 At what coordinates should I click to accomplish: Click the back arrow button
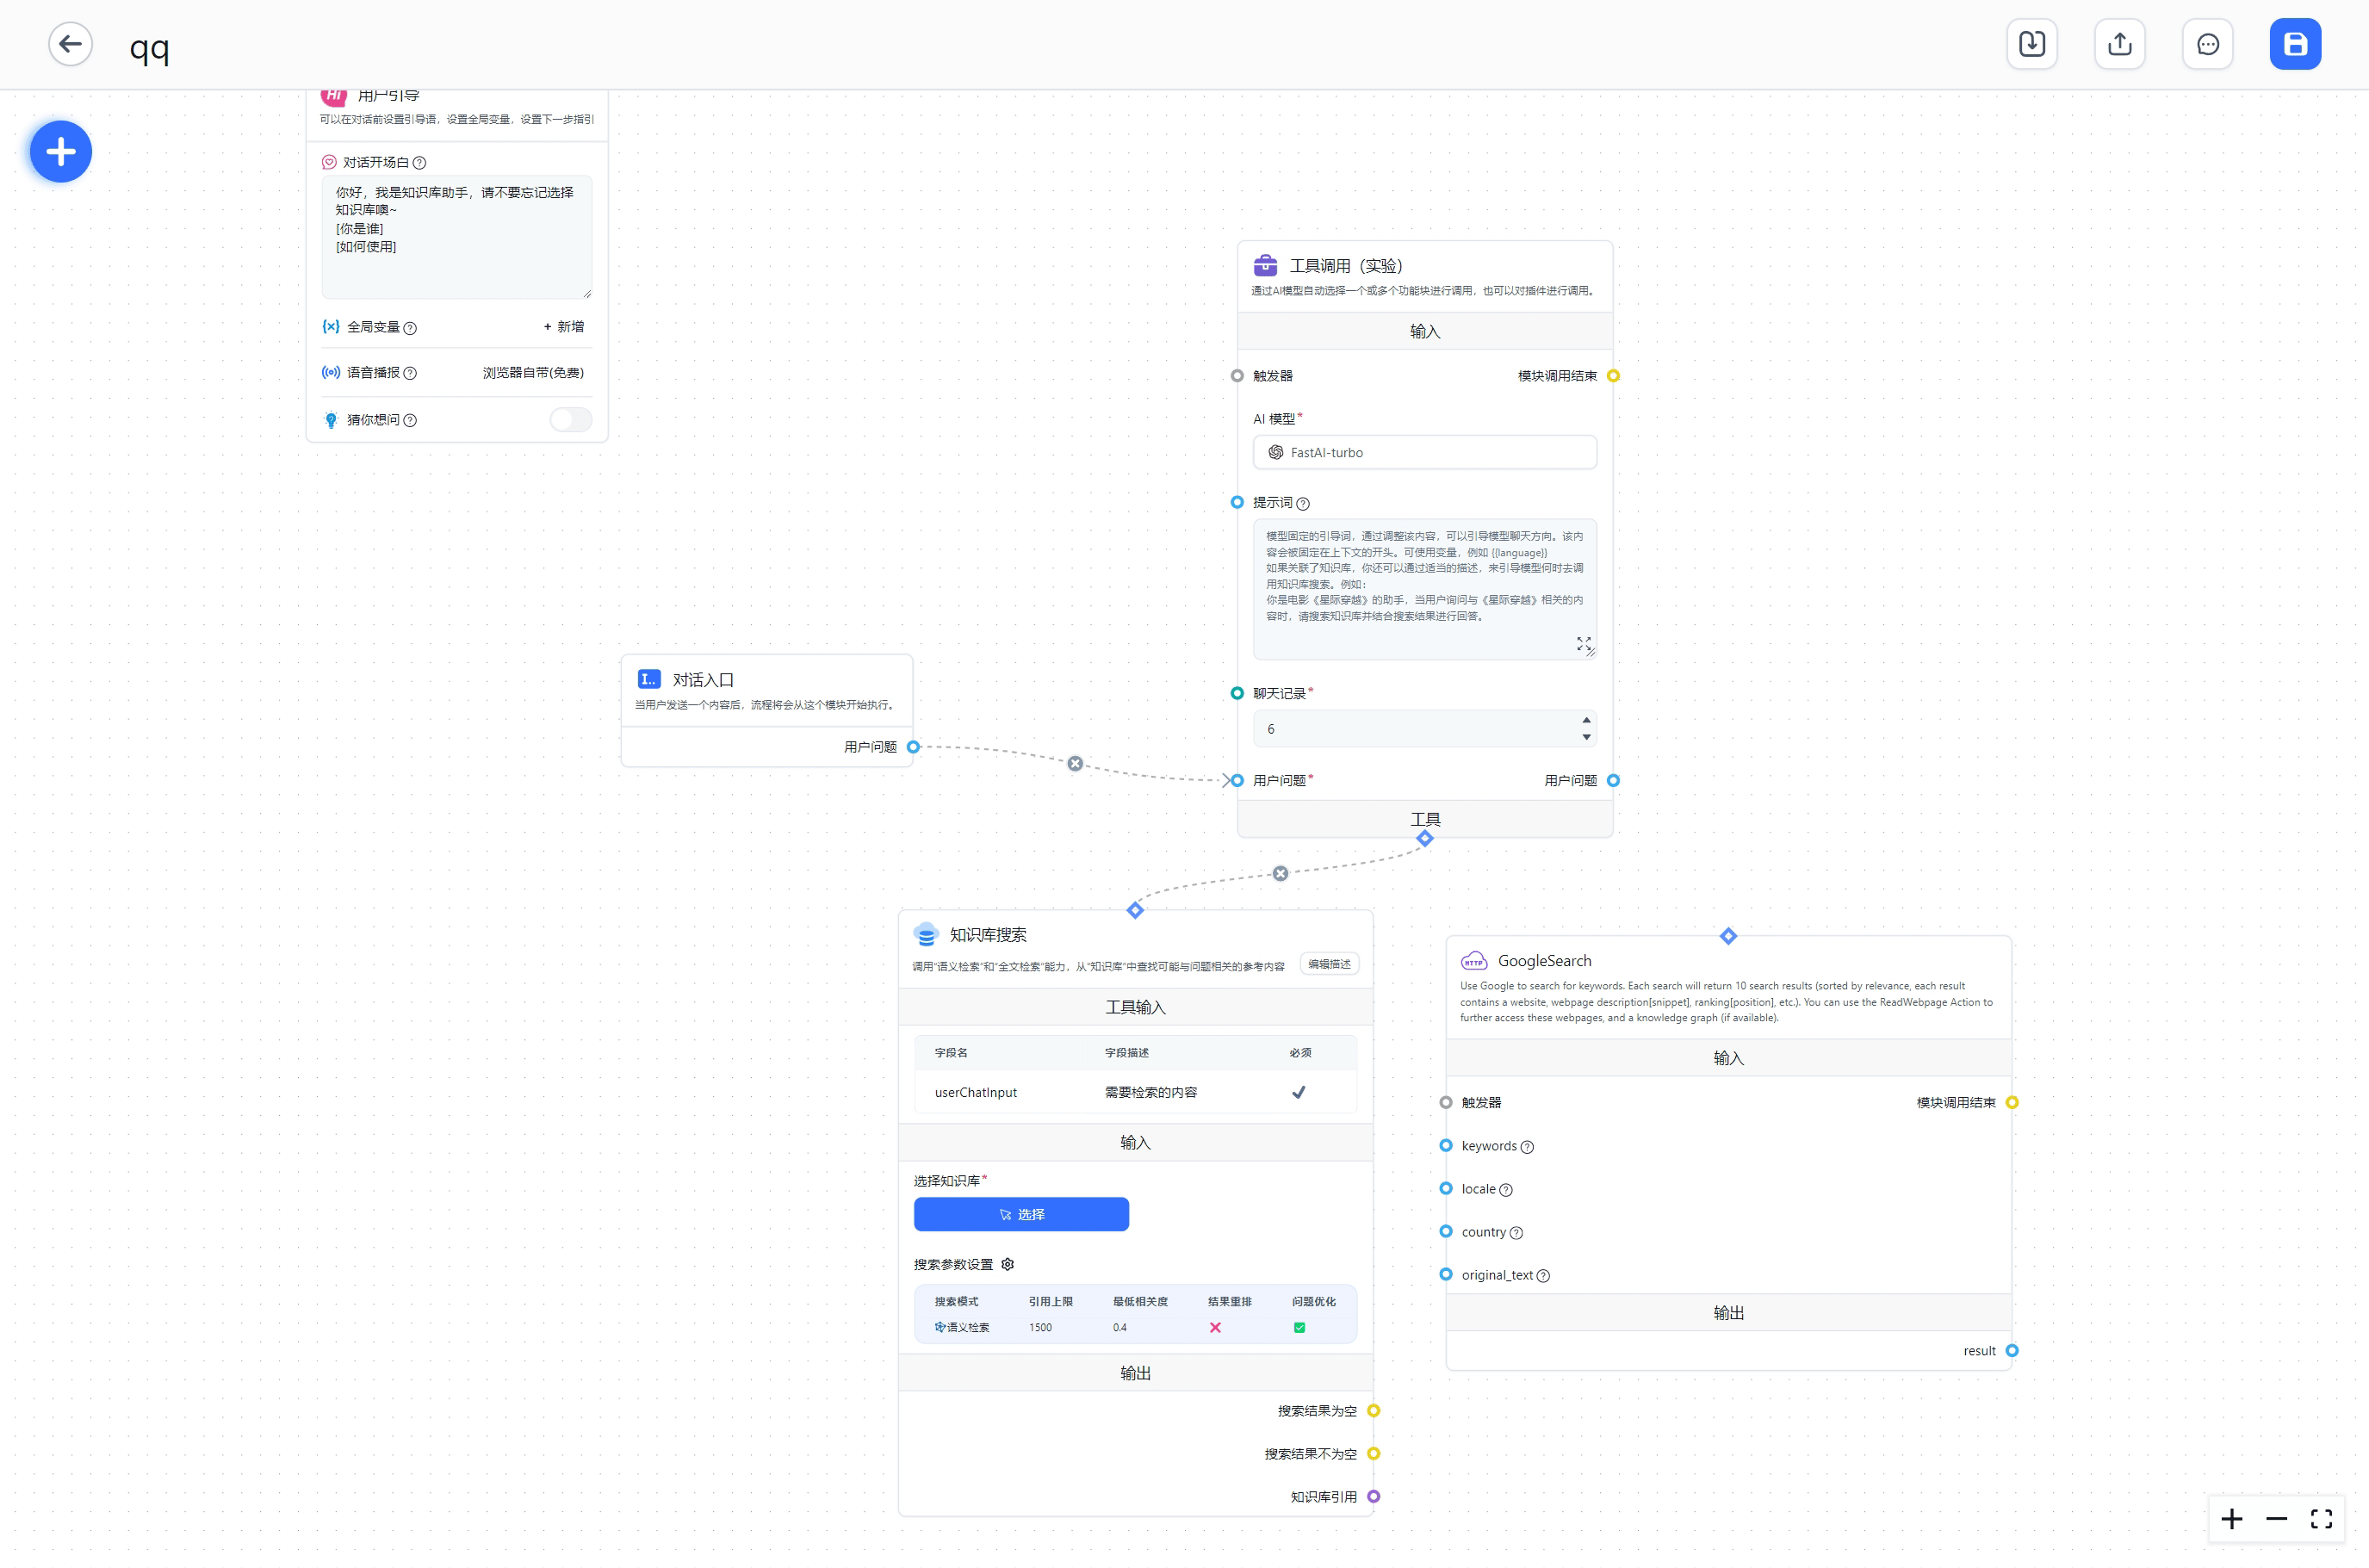click(x=70, y=44)
